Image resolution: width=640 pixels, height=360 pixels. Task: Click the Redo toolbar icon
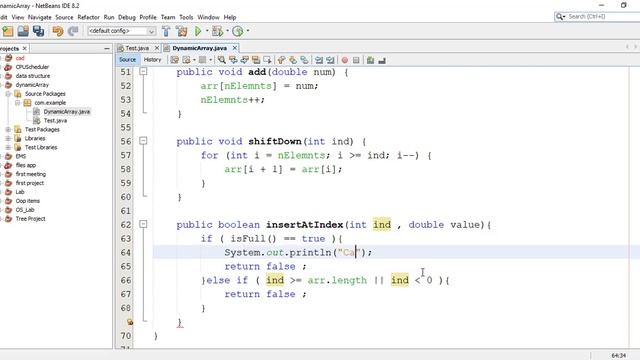point(73,31)
